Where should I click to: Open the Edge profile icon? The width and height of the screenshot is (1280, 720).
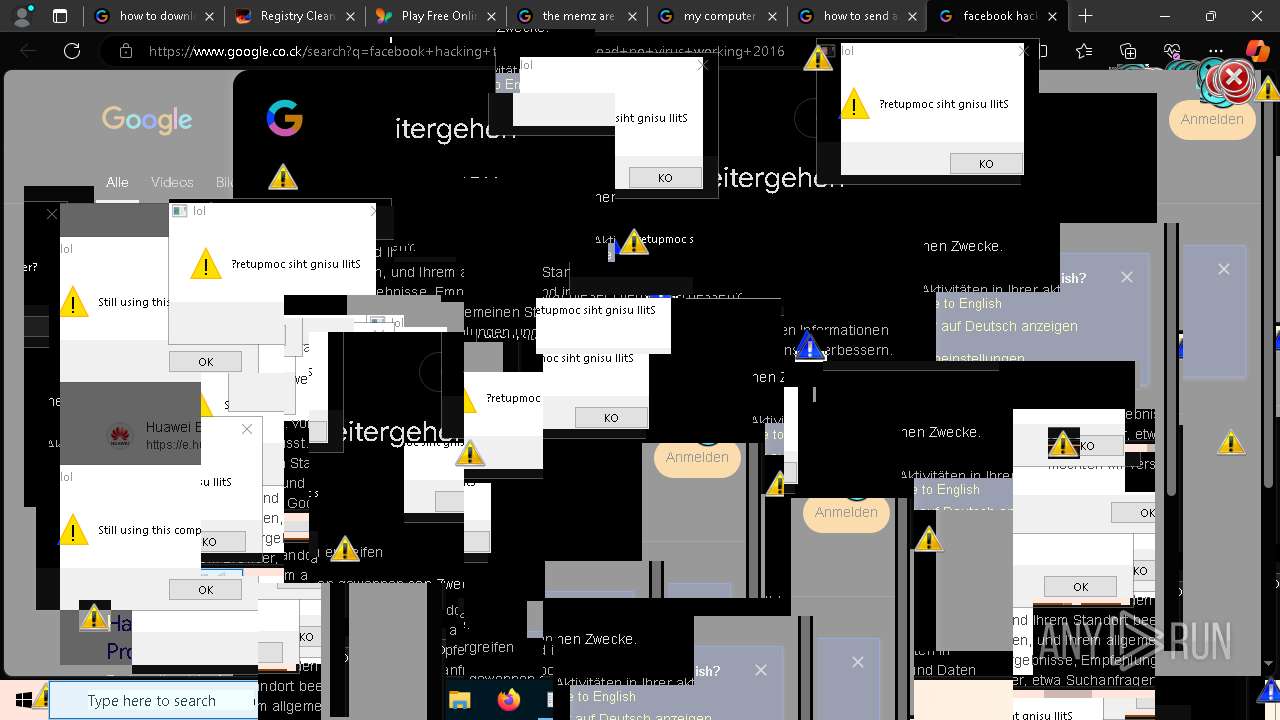[23, 16]
